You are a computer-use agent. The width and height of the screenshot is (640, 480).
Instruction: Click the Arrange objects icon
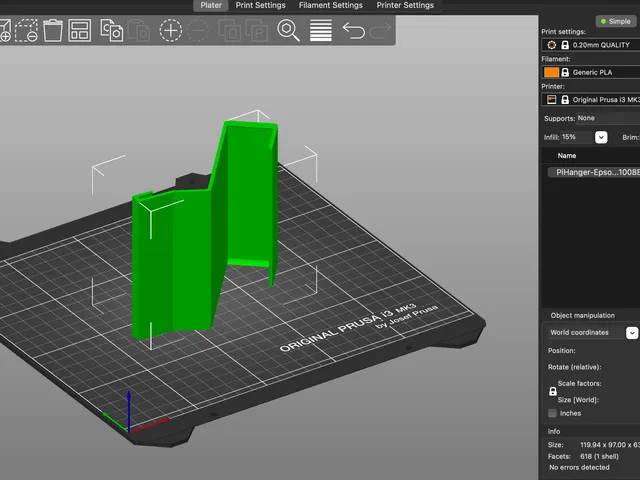[80, 30]
